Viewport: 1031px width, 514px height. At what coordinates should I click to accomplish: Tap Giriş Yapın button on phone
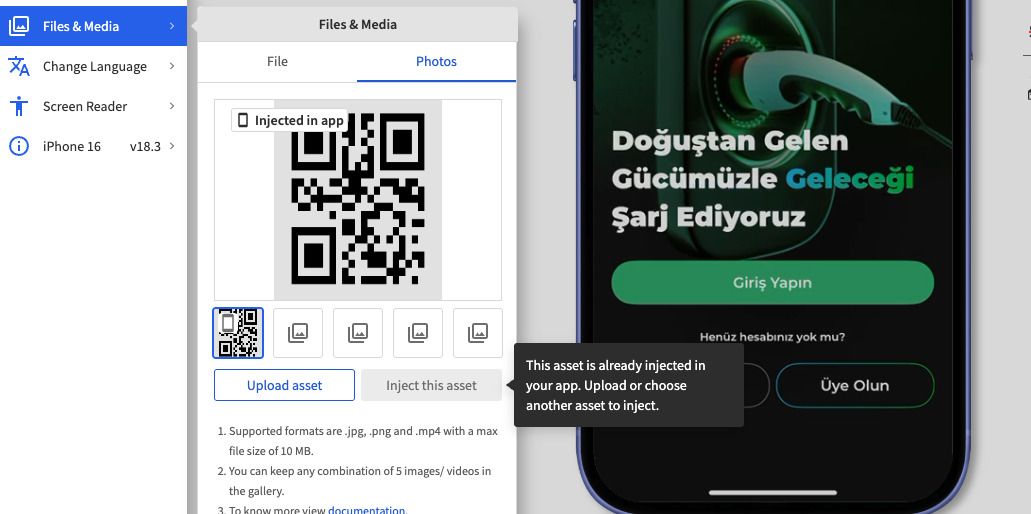tap(773, 283)
